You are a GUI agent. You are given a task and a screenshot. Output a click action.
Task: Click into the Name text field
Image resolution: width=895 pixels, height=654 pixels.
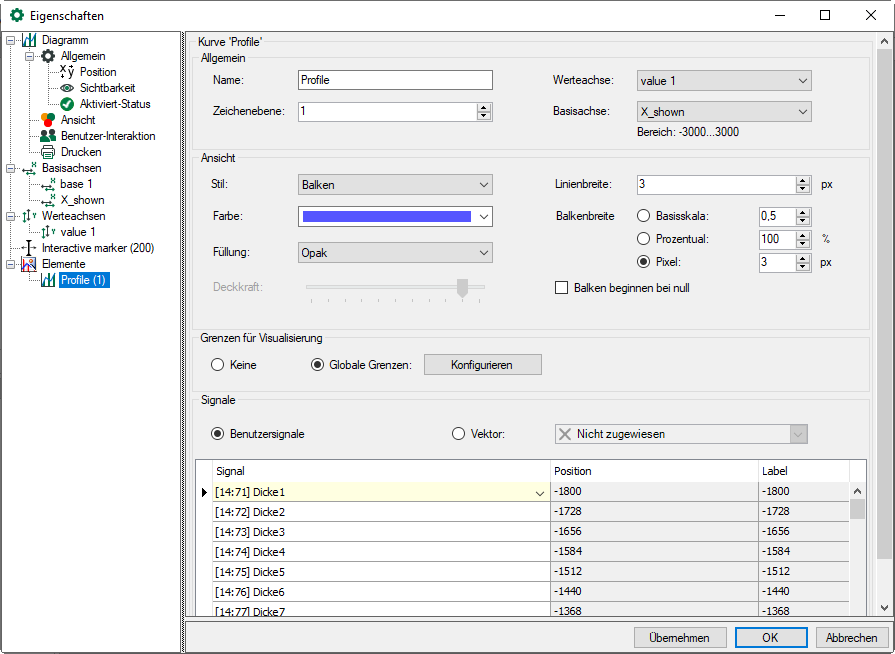point(395,80)
